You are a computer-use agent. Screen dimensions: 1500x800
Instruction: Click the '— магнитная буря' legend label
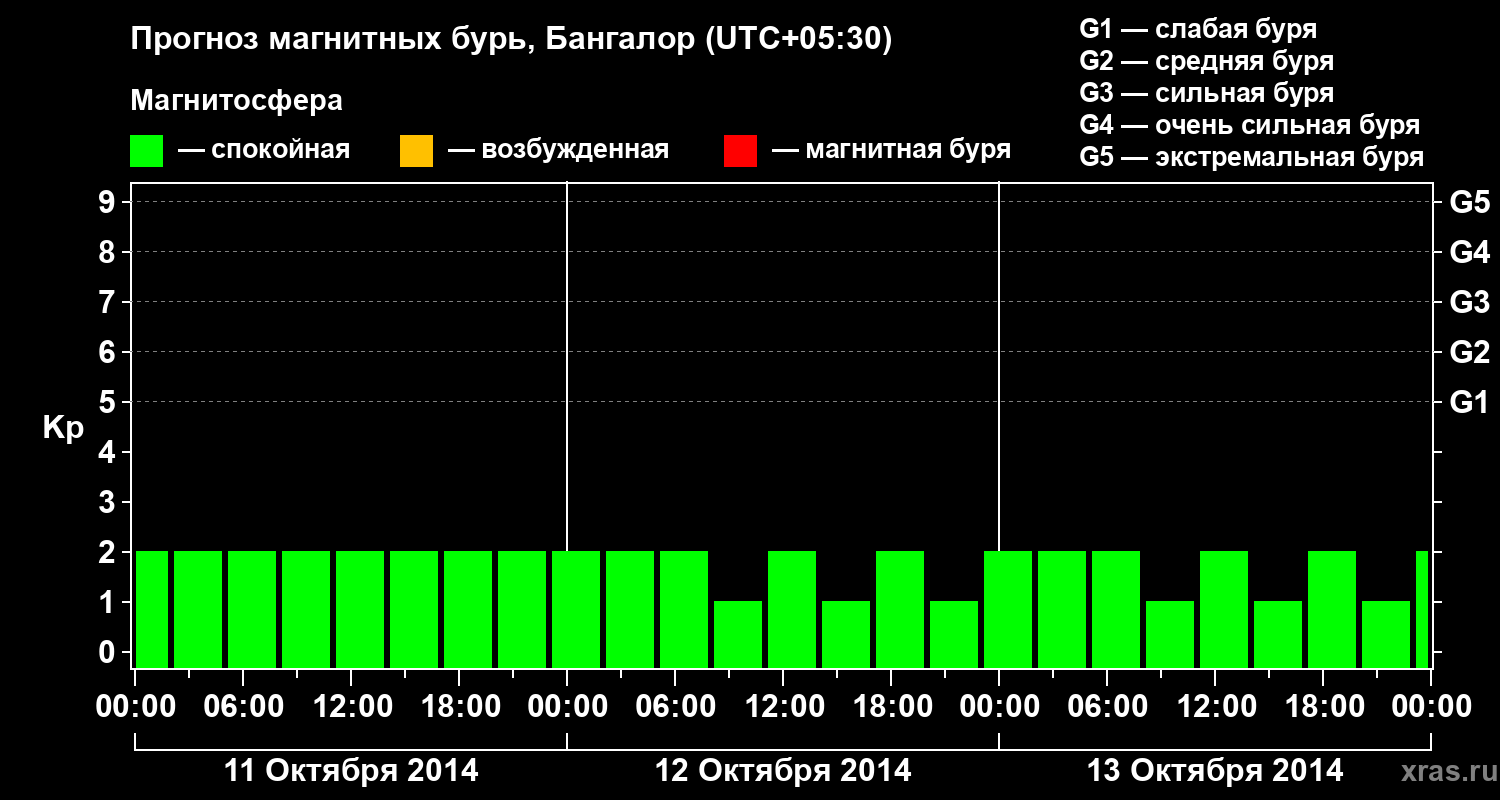[891, 150]
